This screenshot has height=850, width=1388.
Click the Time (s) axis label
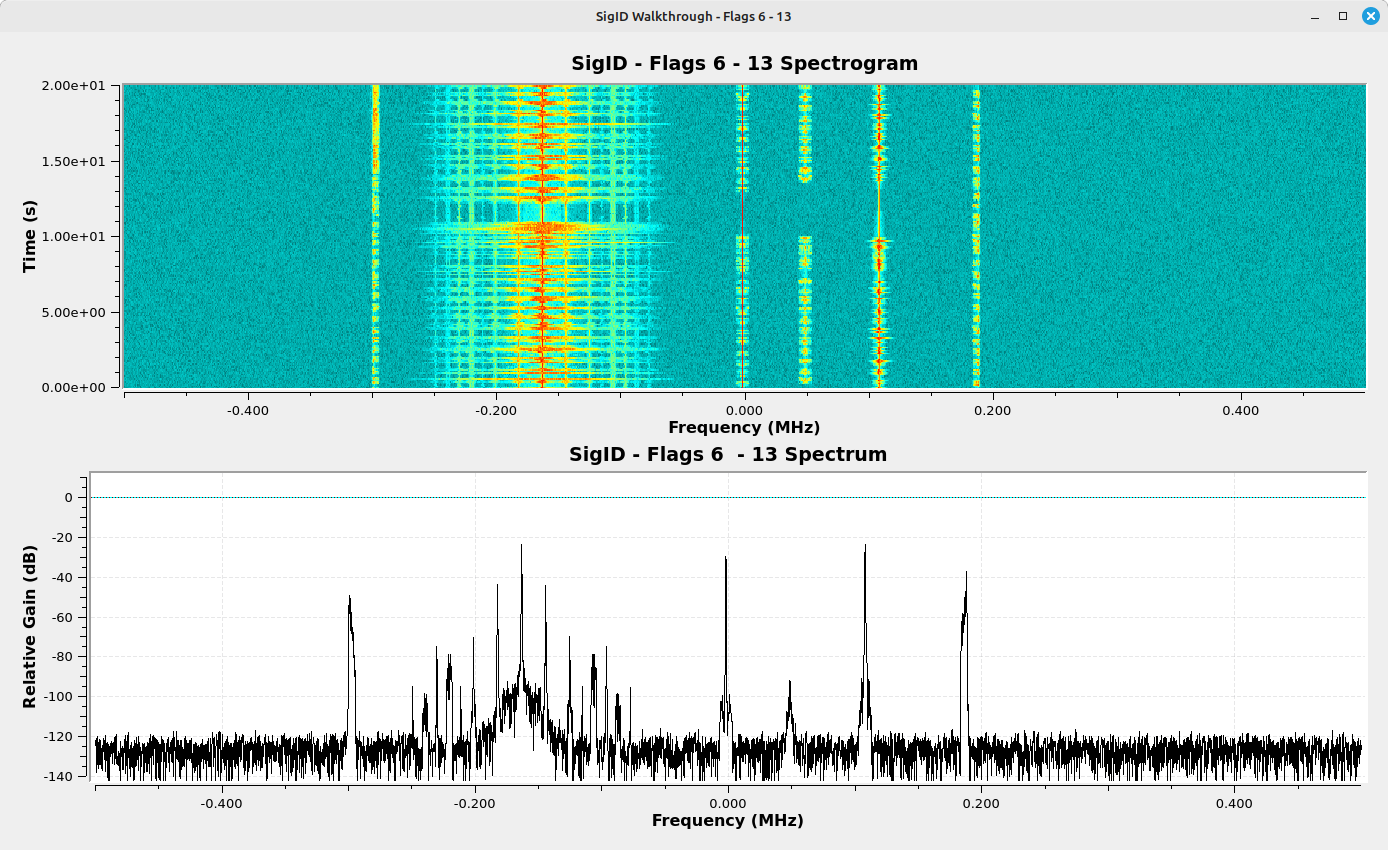tap(30, 235)
